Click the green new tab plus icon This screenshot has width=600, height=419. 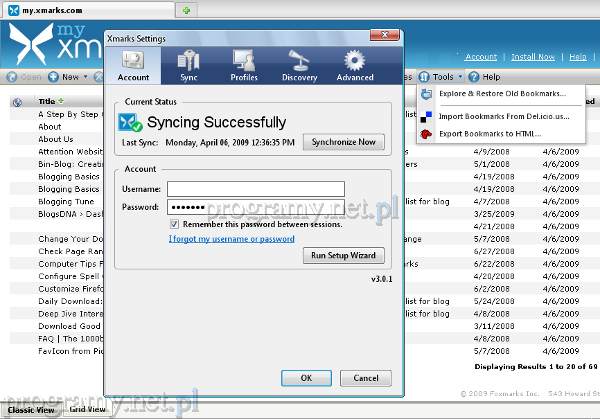click(x=187, y=10)
